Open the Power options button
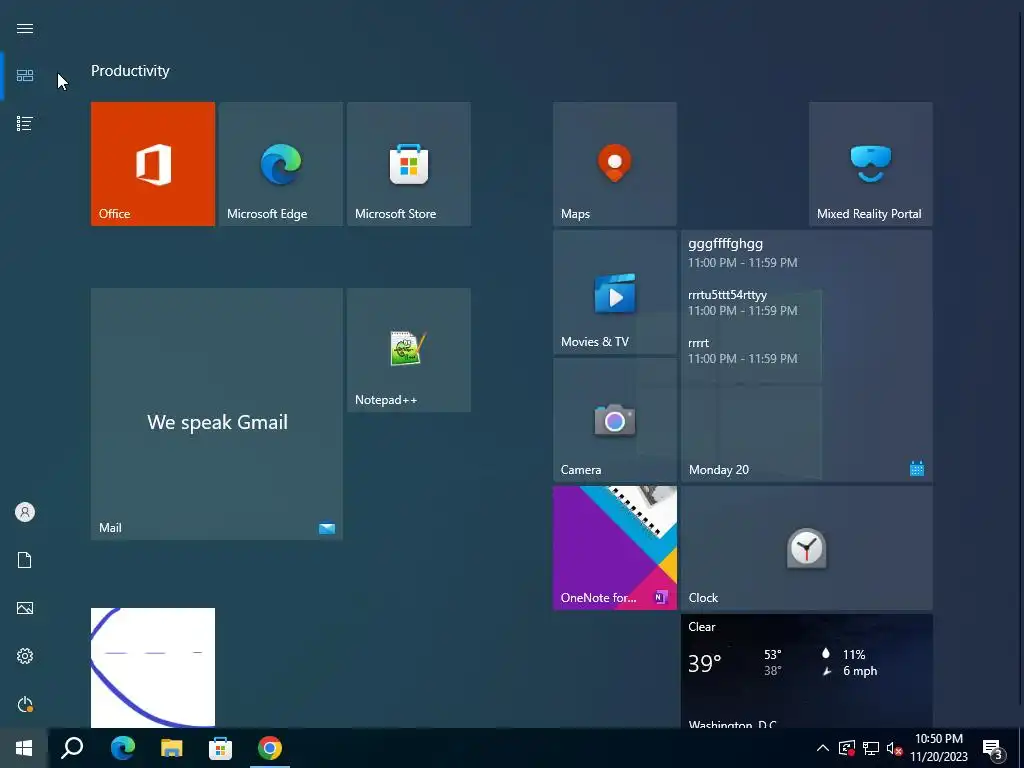This screenshot has width=1024, height=768. pos(25,704)
